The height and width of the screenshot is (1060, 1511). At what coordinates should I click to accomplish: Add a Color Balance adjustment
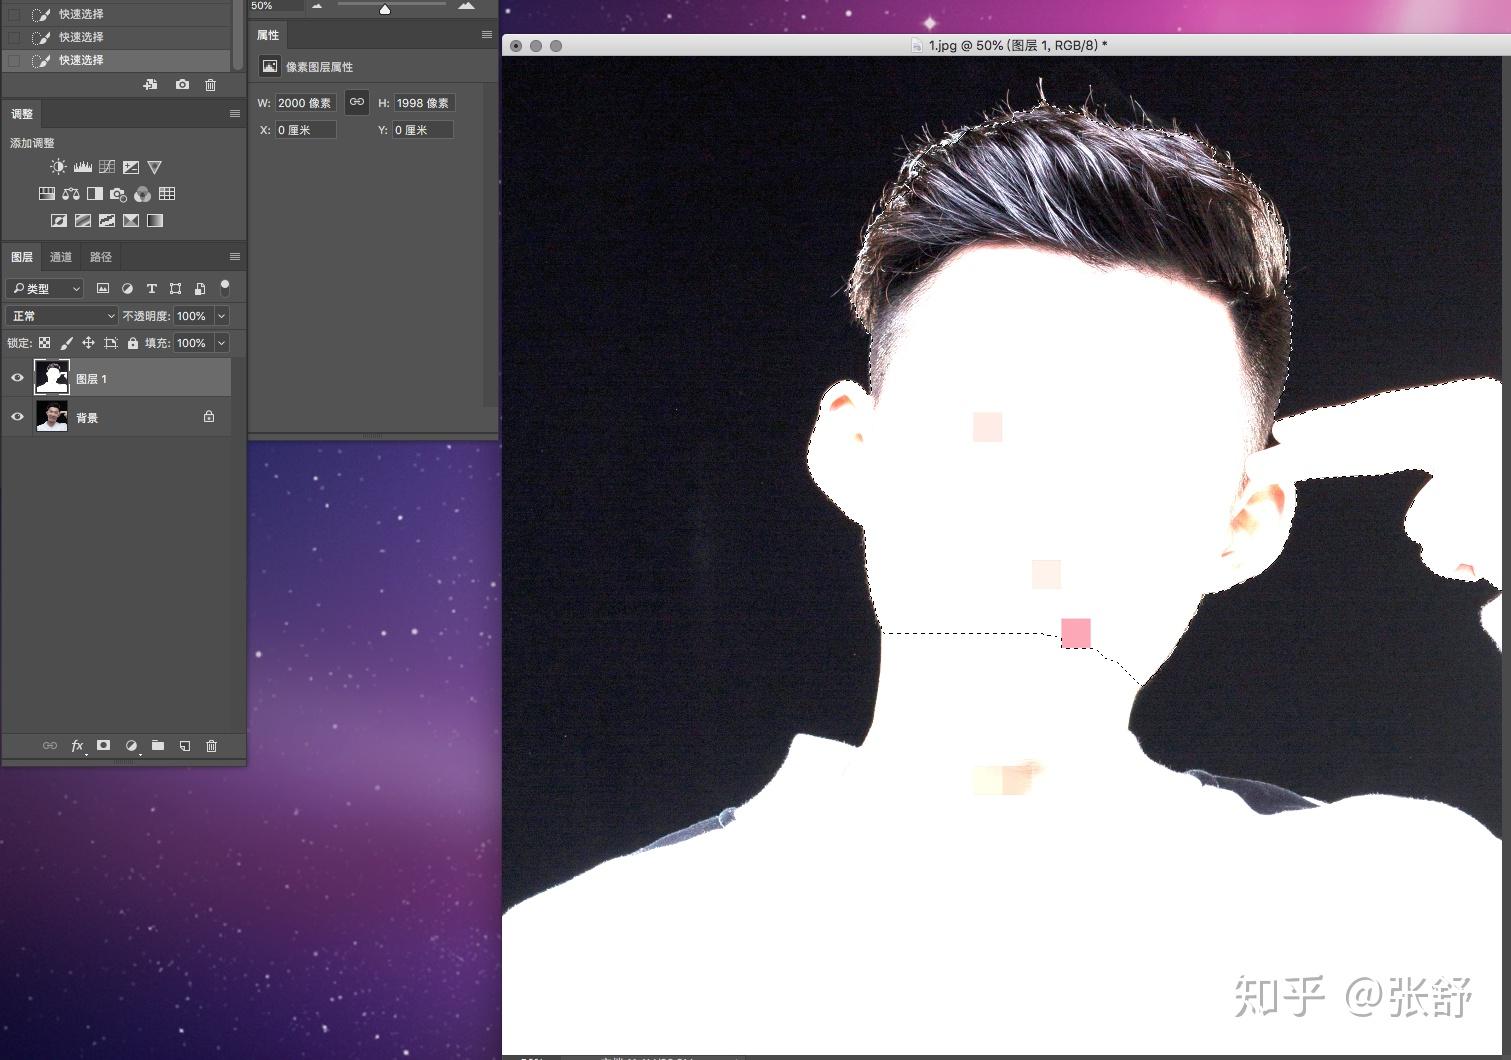pos(71,194)
